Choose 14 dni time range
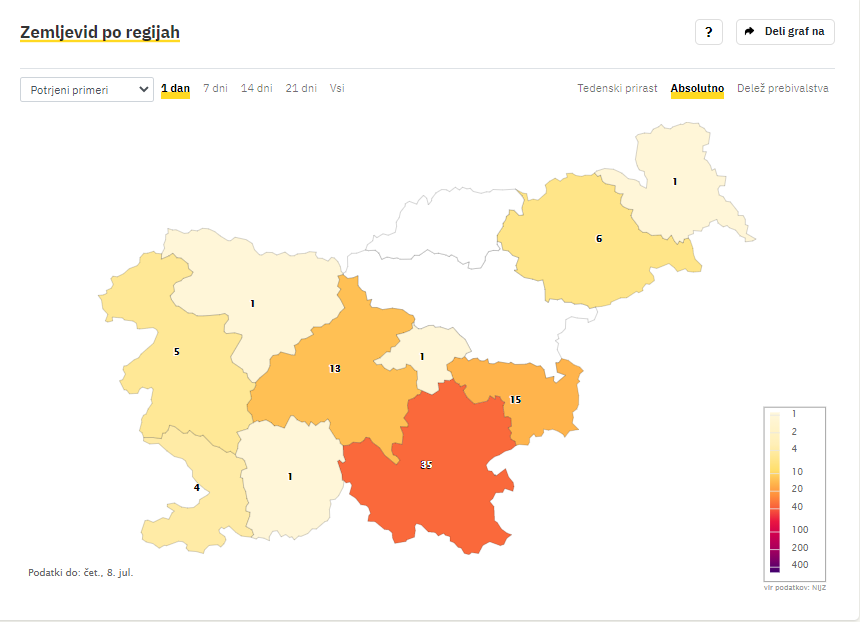This screenshot has width=860, height=622. click(256, 88)
